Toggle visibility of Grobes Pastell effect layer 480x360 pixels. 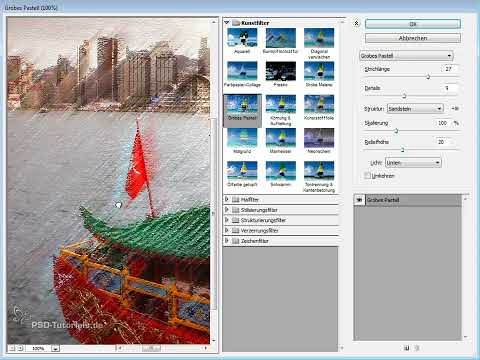coord(359,200)
